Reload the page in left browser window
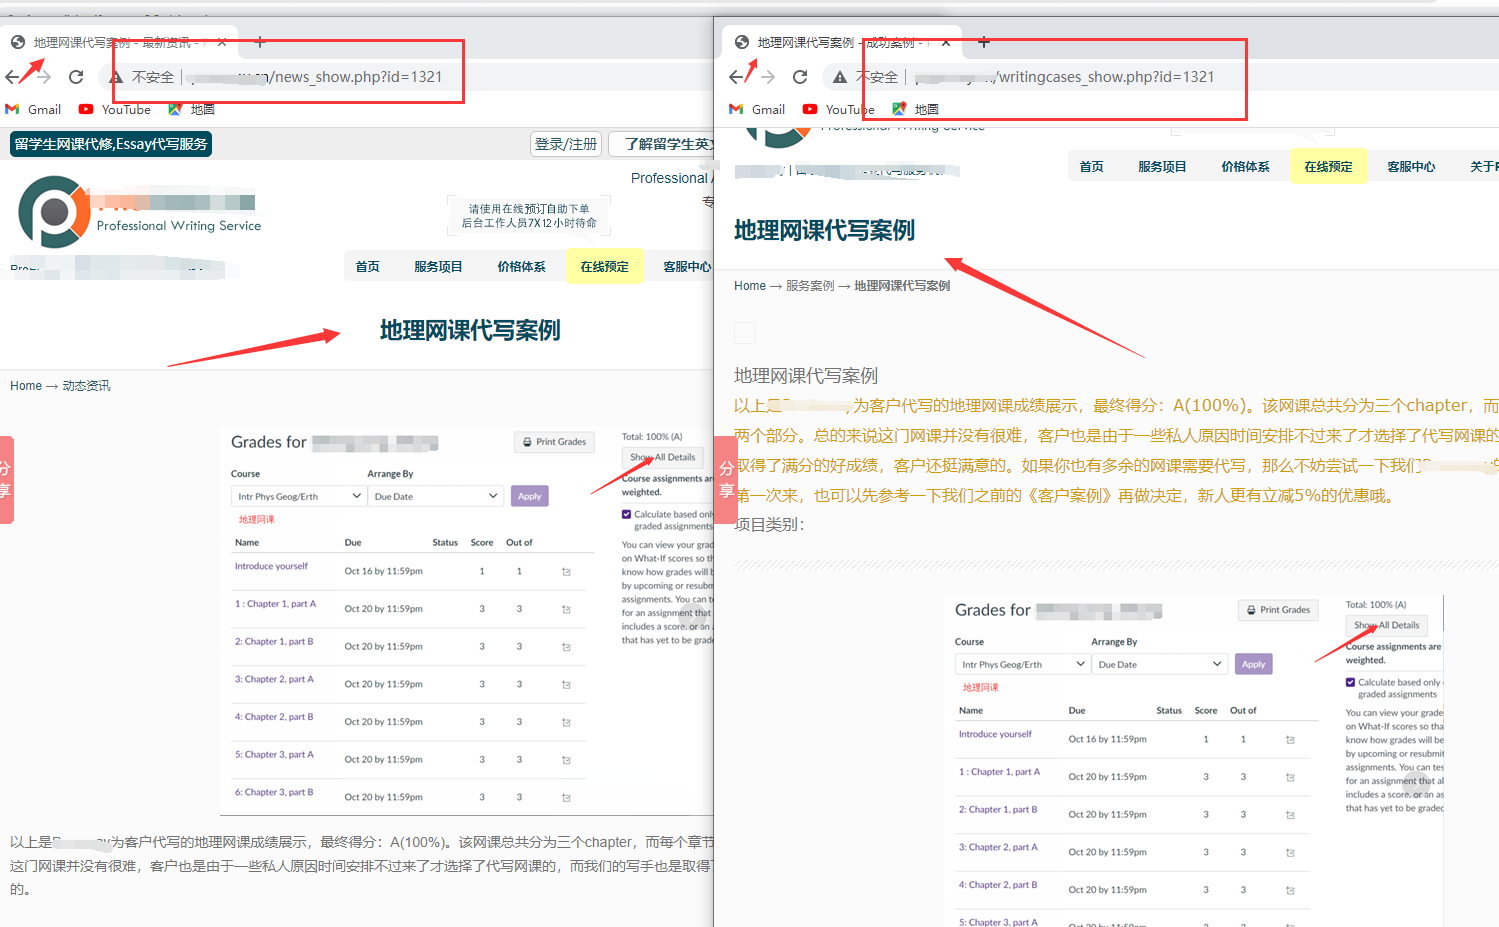This screenshot has width=1499, height=927. click(x=76, y=77)
